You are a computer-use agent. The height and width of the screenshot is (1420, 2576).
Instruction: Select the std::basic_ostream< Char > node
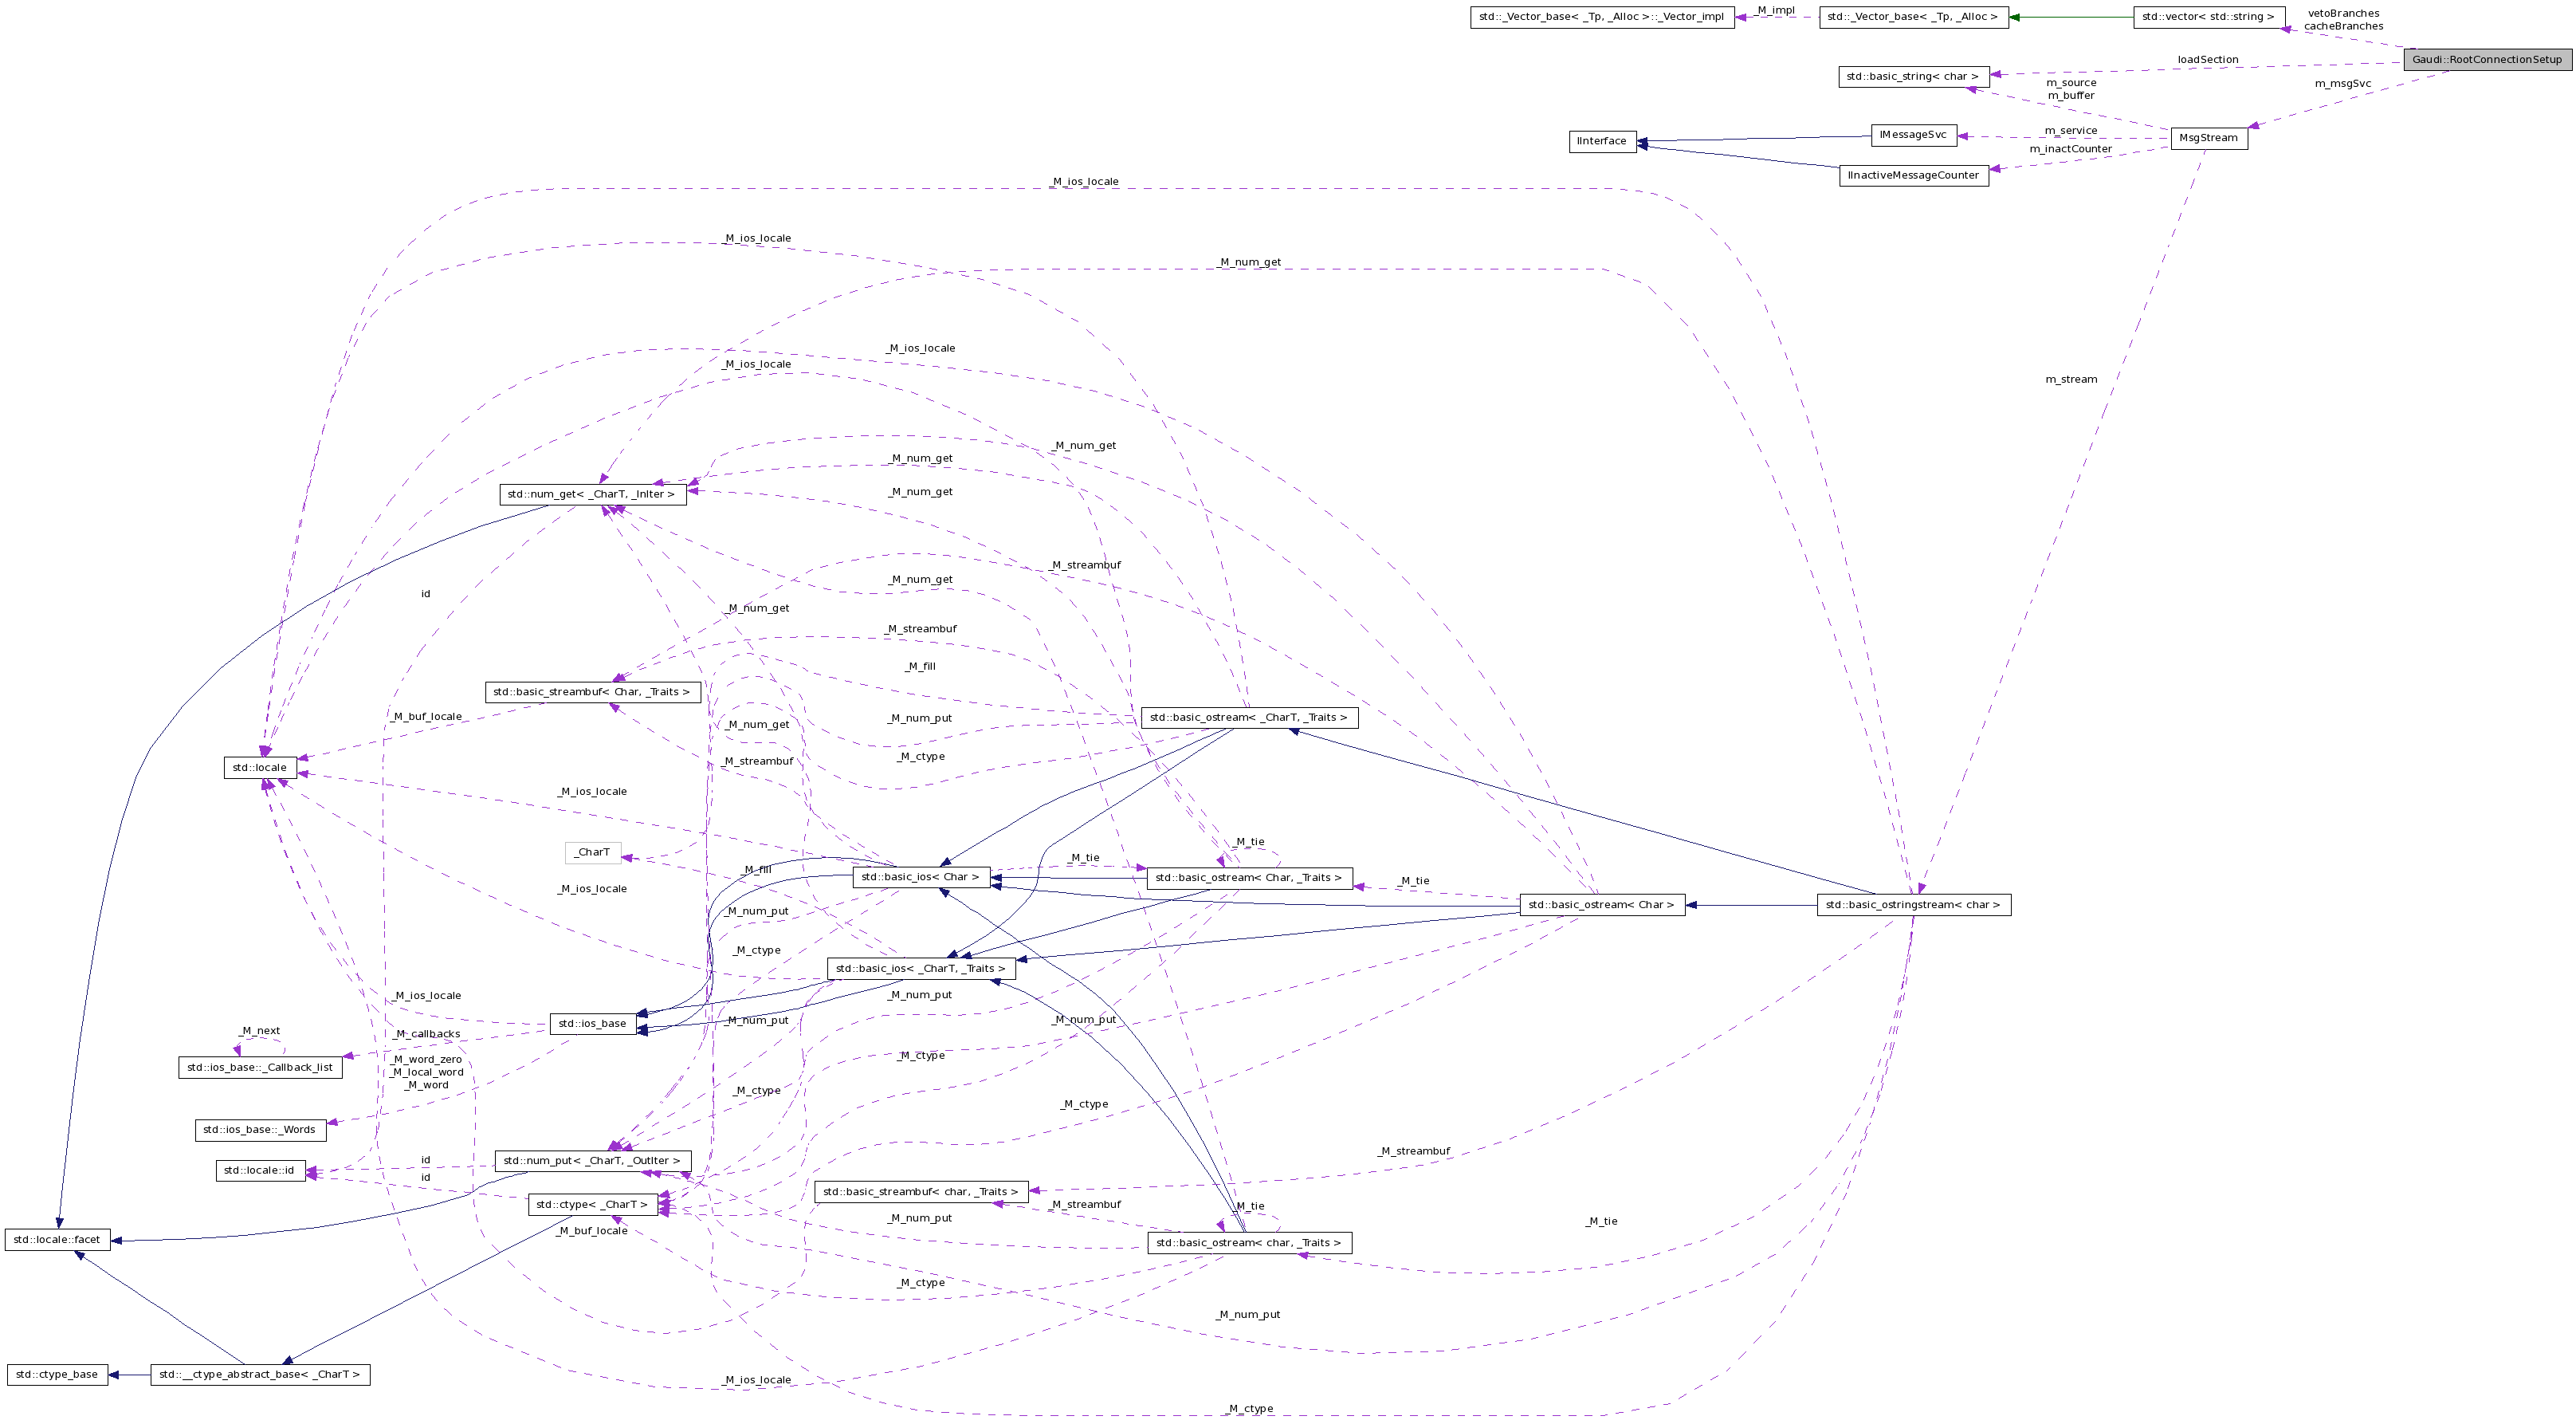coord(1604,905)
